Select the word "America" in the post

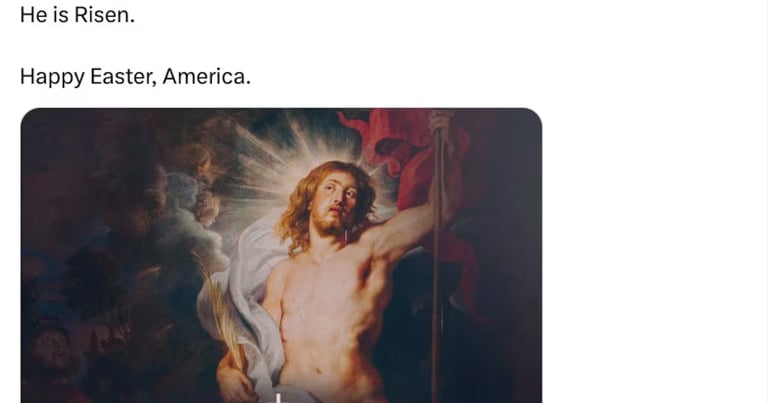203,76
